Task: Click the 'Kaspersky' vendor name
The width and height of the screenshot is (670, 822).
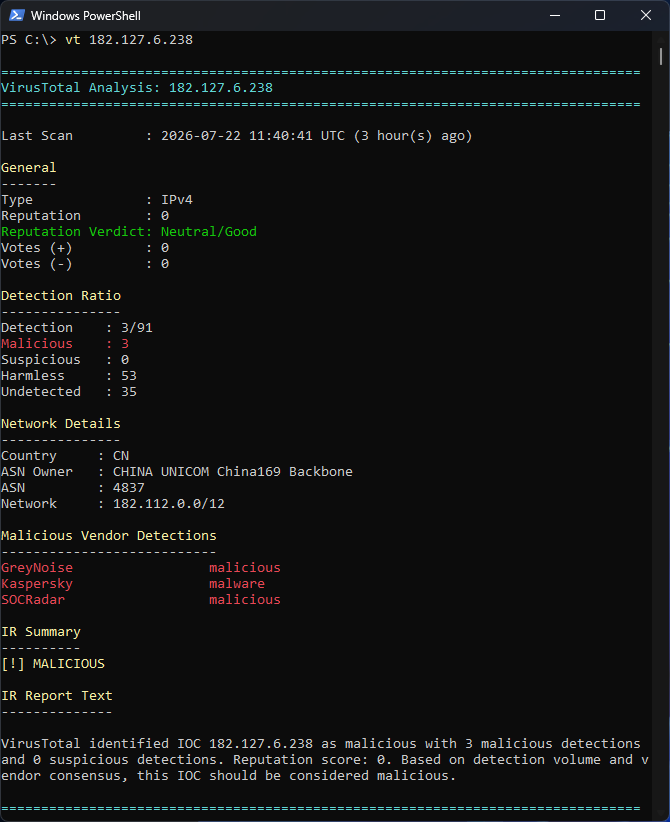Action: click(x=37, y=583)
